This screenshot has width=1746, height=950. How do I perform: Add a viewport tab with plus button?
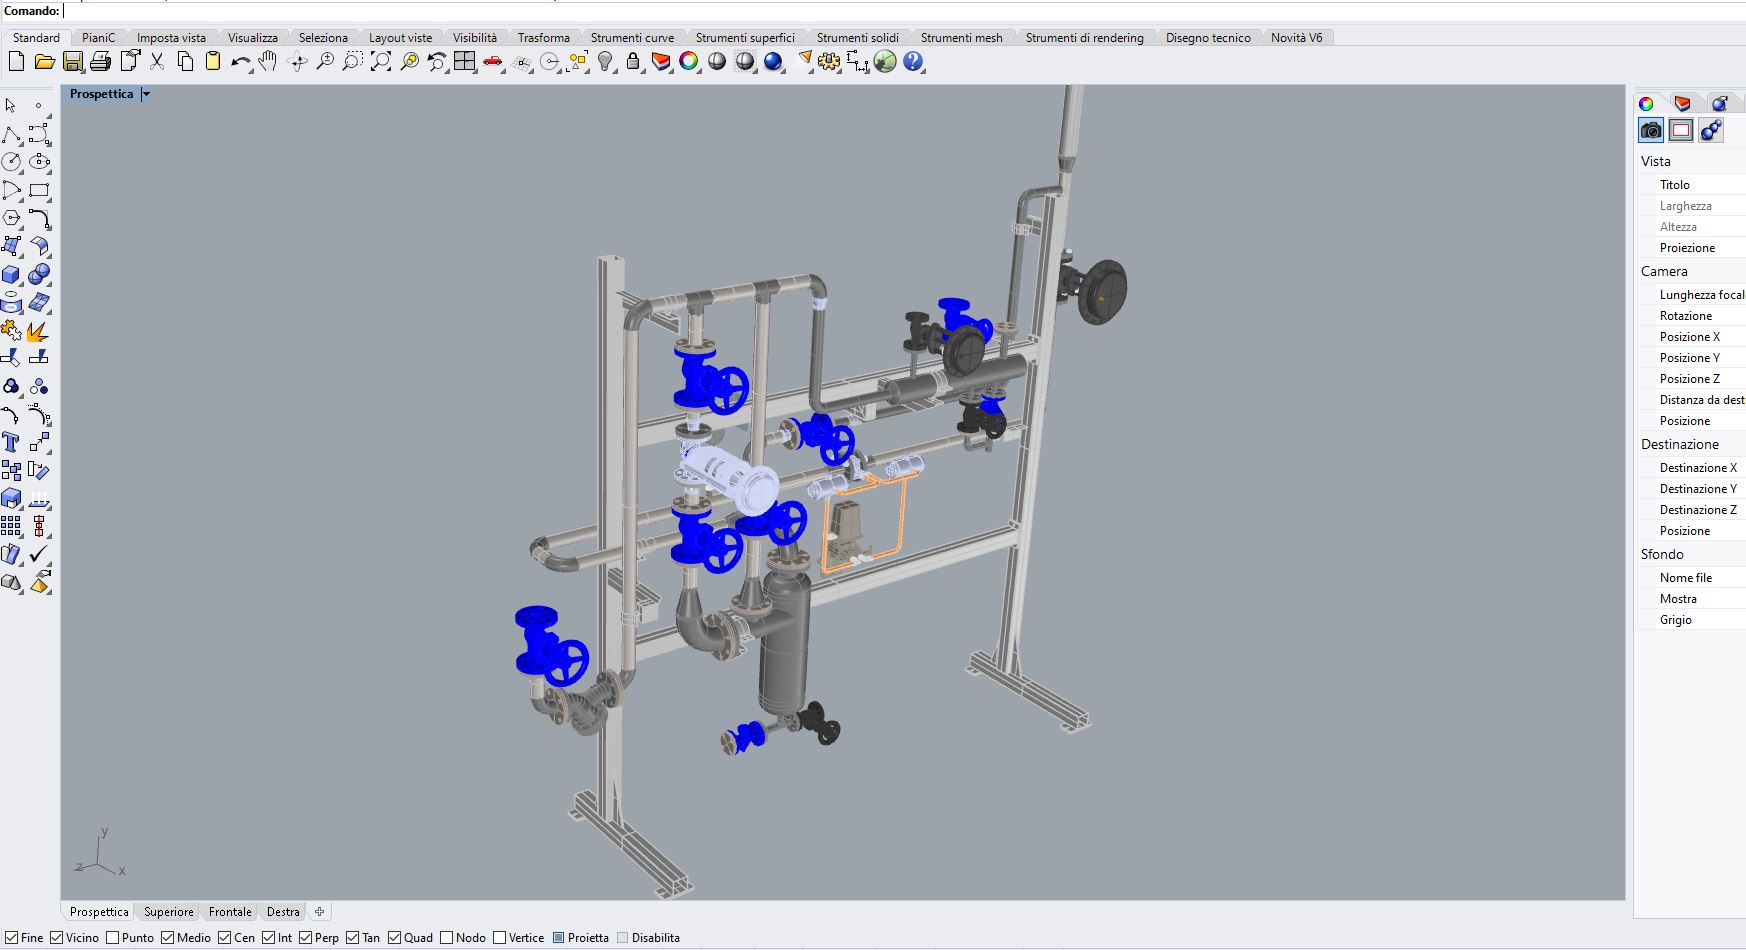pyautogui.click(x=319, y=912)
